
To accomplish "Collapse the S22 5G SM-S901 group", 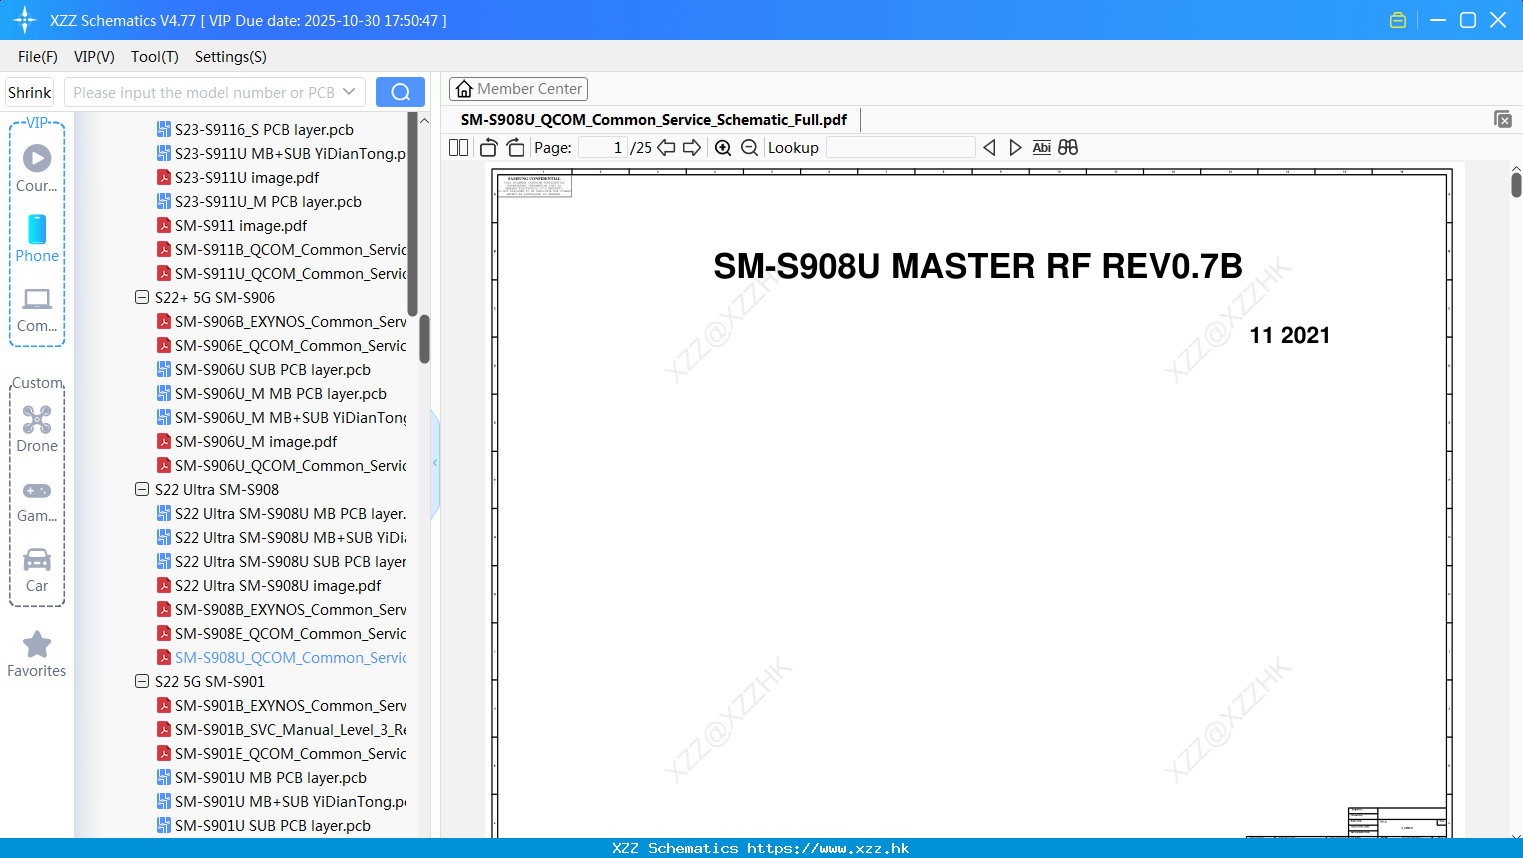I will (141, 681).
